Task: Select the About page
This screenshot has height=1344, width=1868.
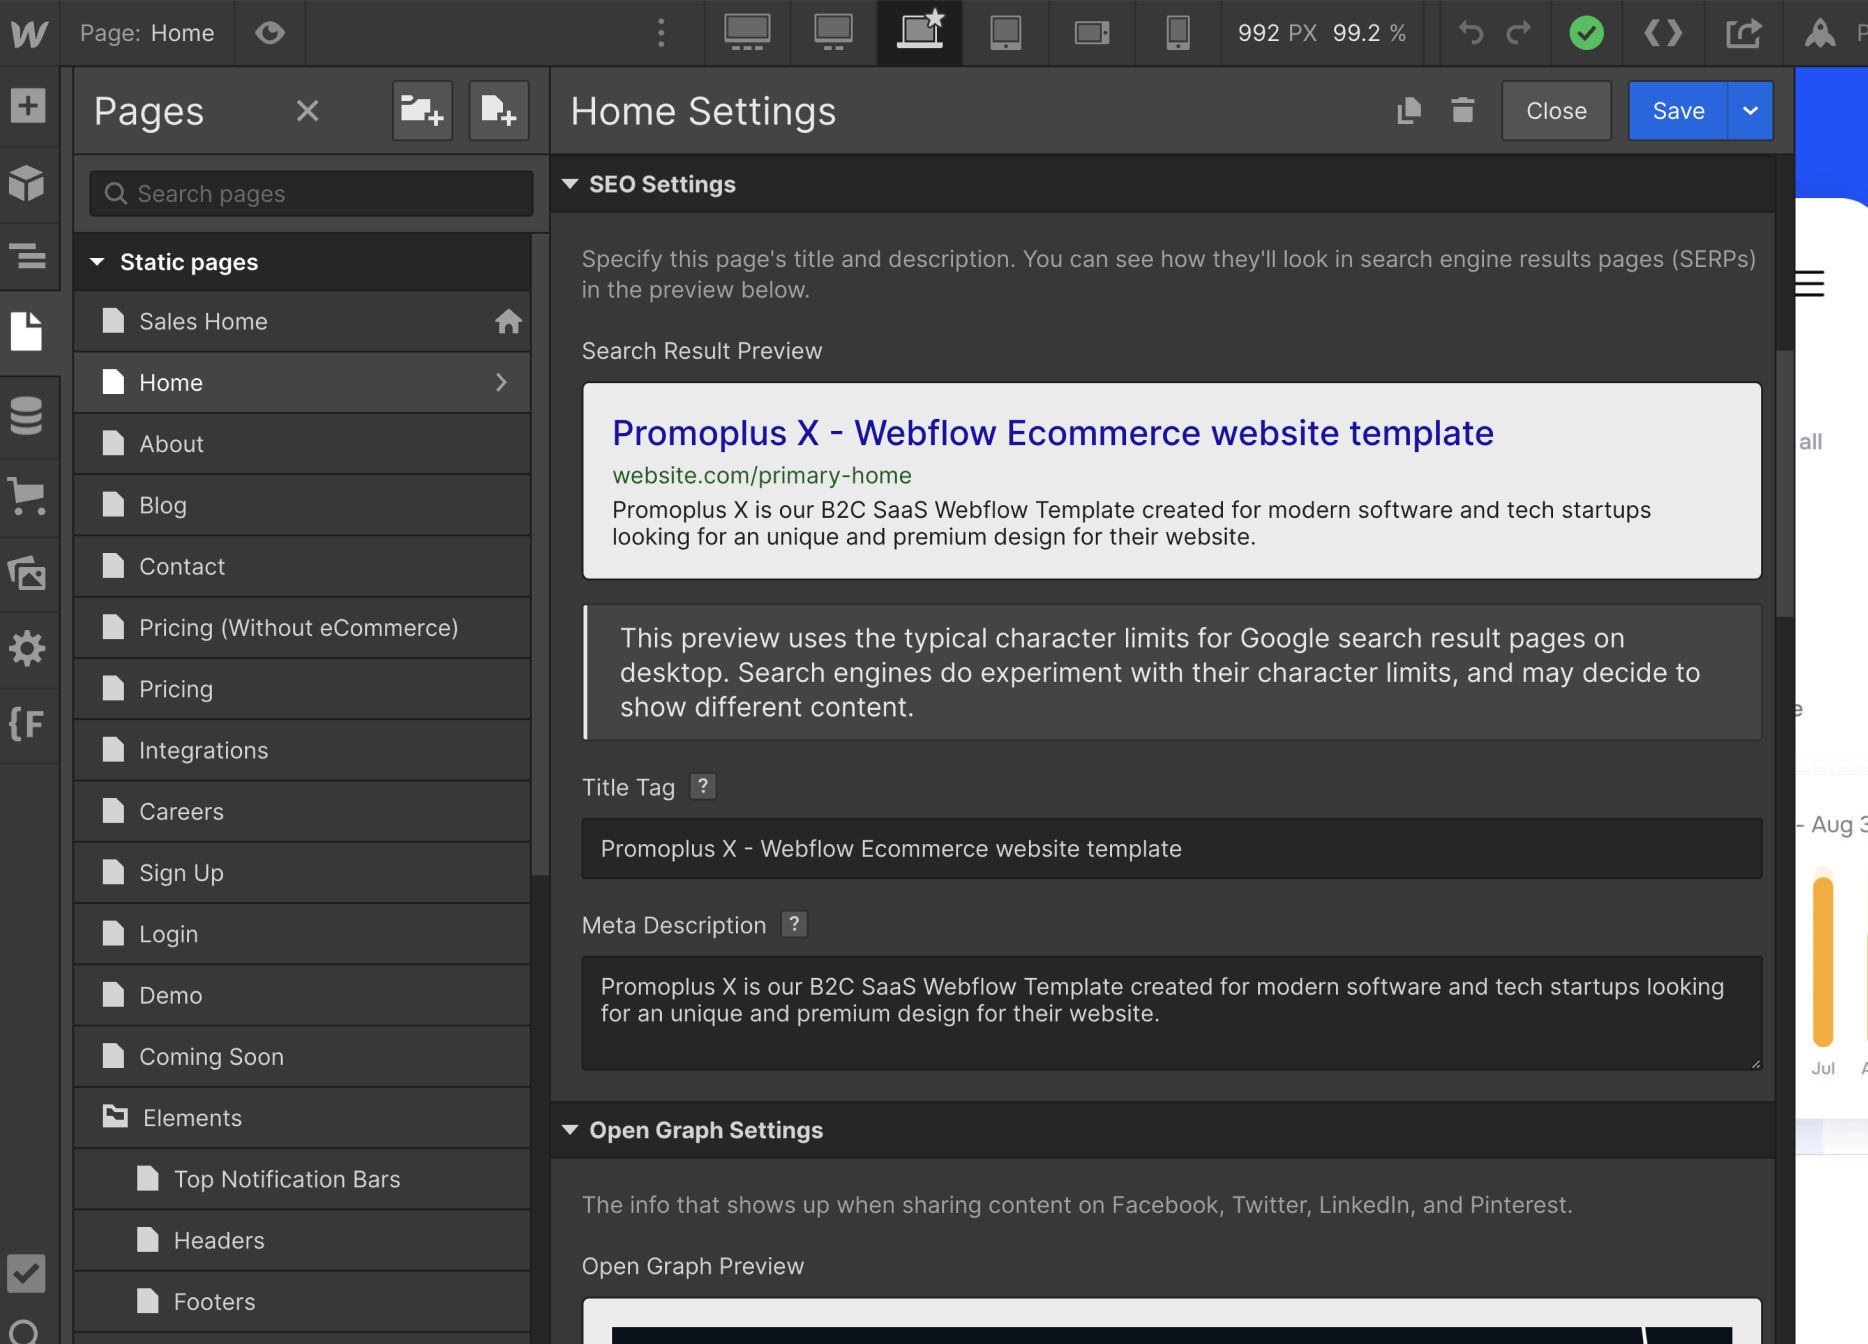Action: point(302,444)
